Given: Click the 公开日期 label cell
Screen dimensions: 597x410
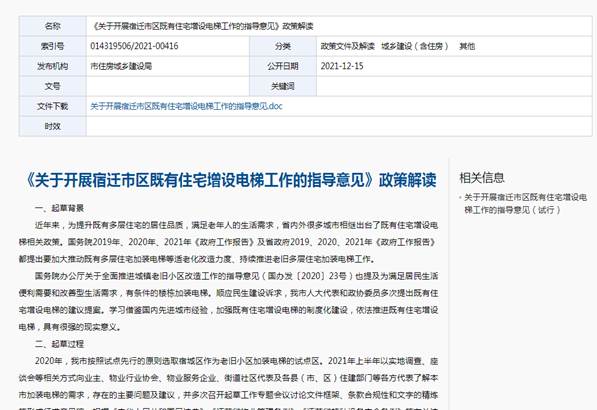Looking at the screenshot, I should [x=283, y=66].
